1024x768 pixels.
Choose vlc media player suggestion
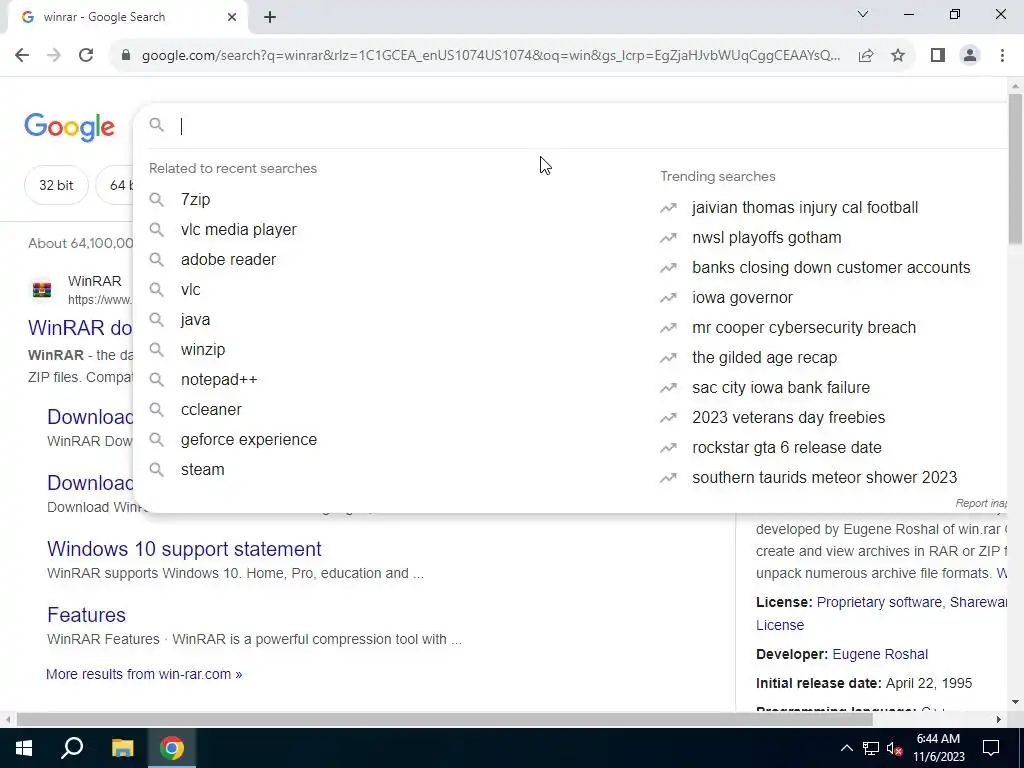click(238, 230)
